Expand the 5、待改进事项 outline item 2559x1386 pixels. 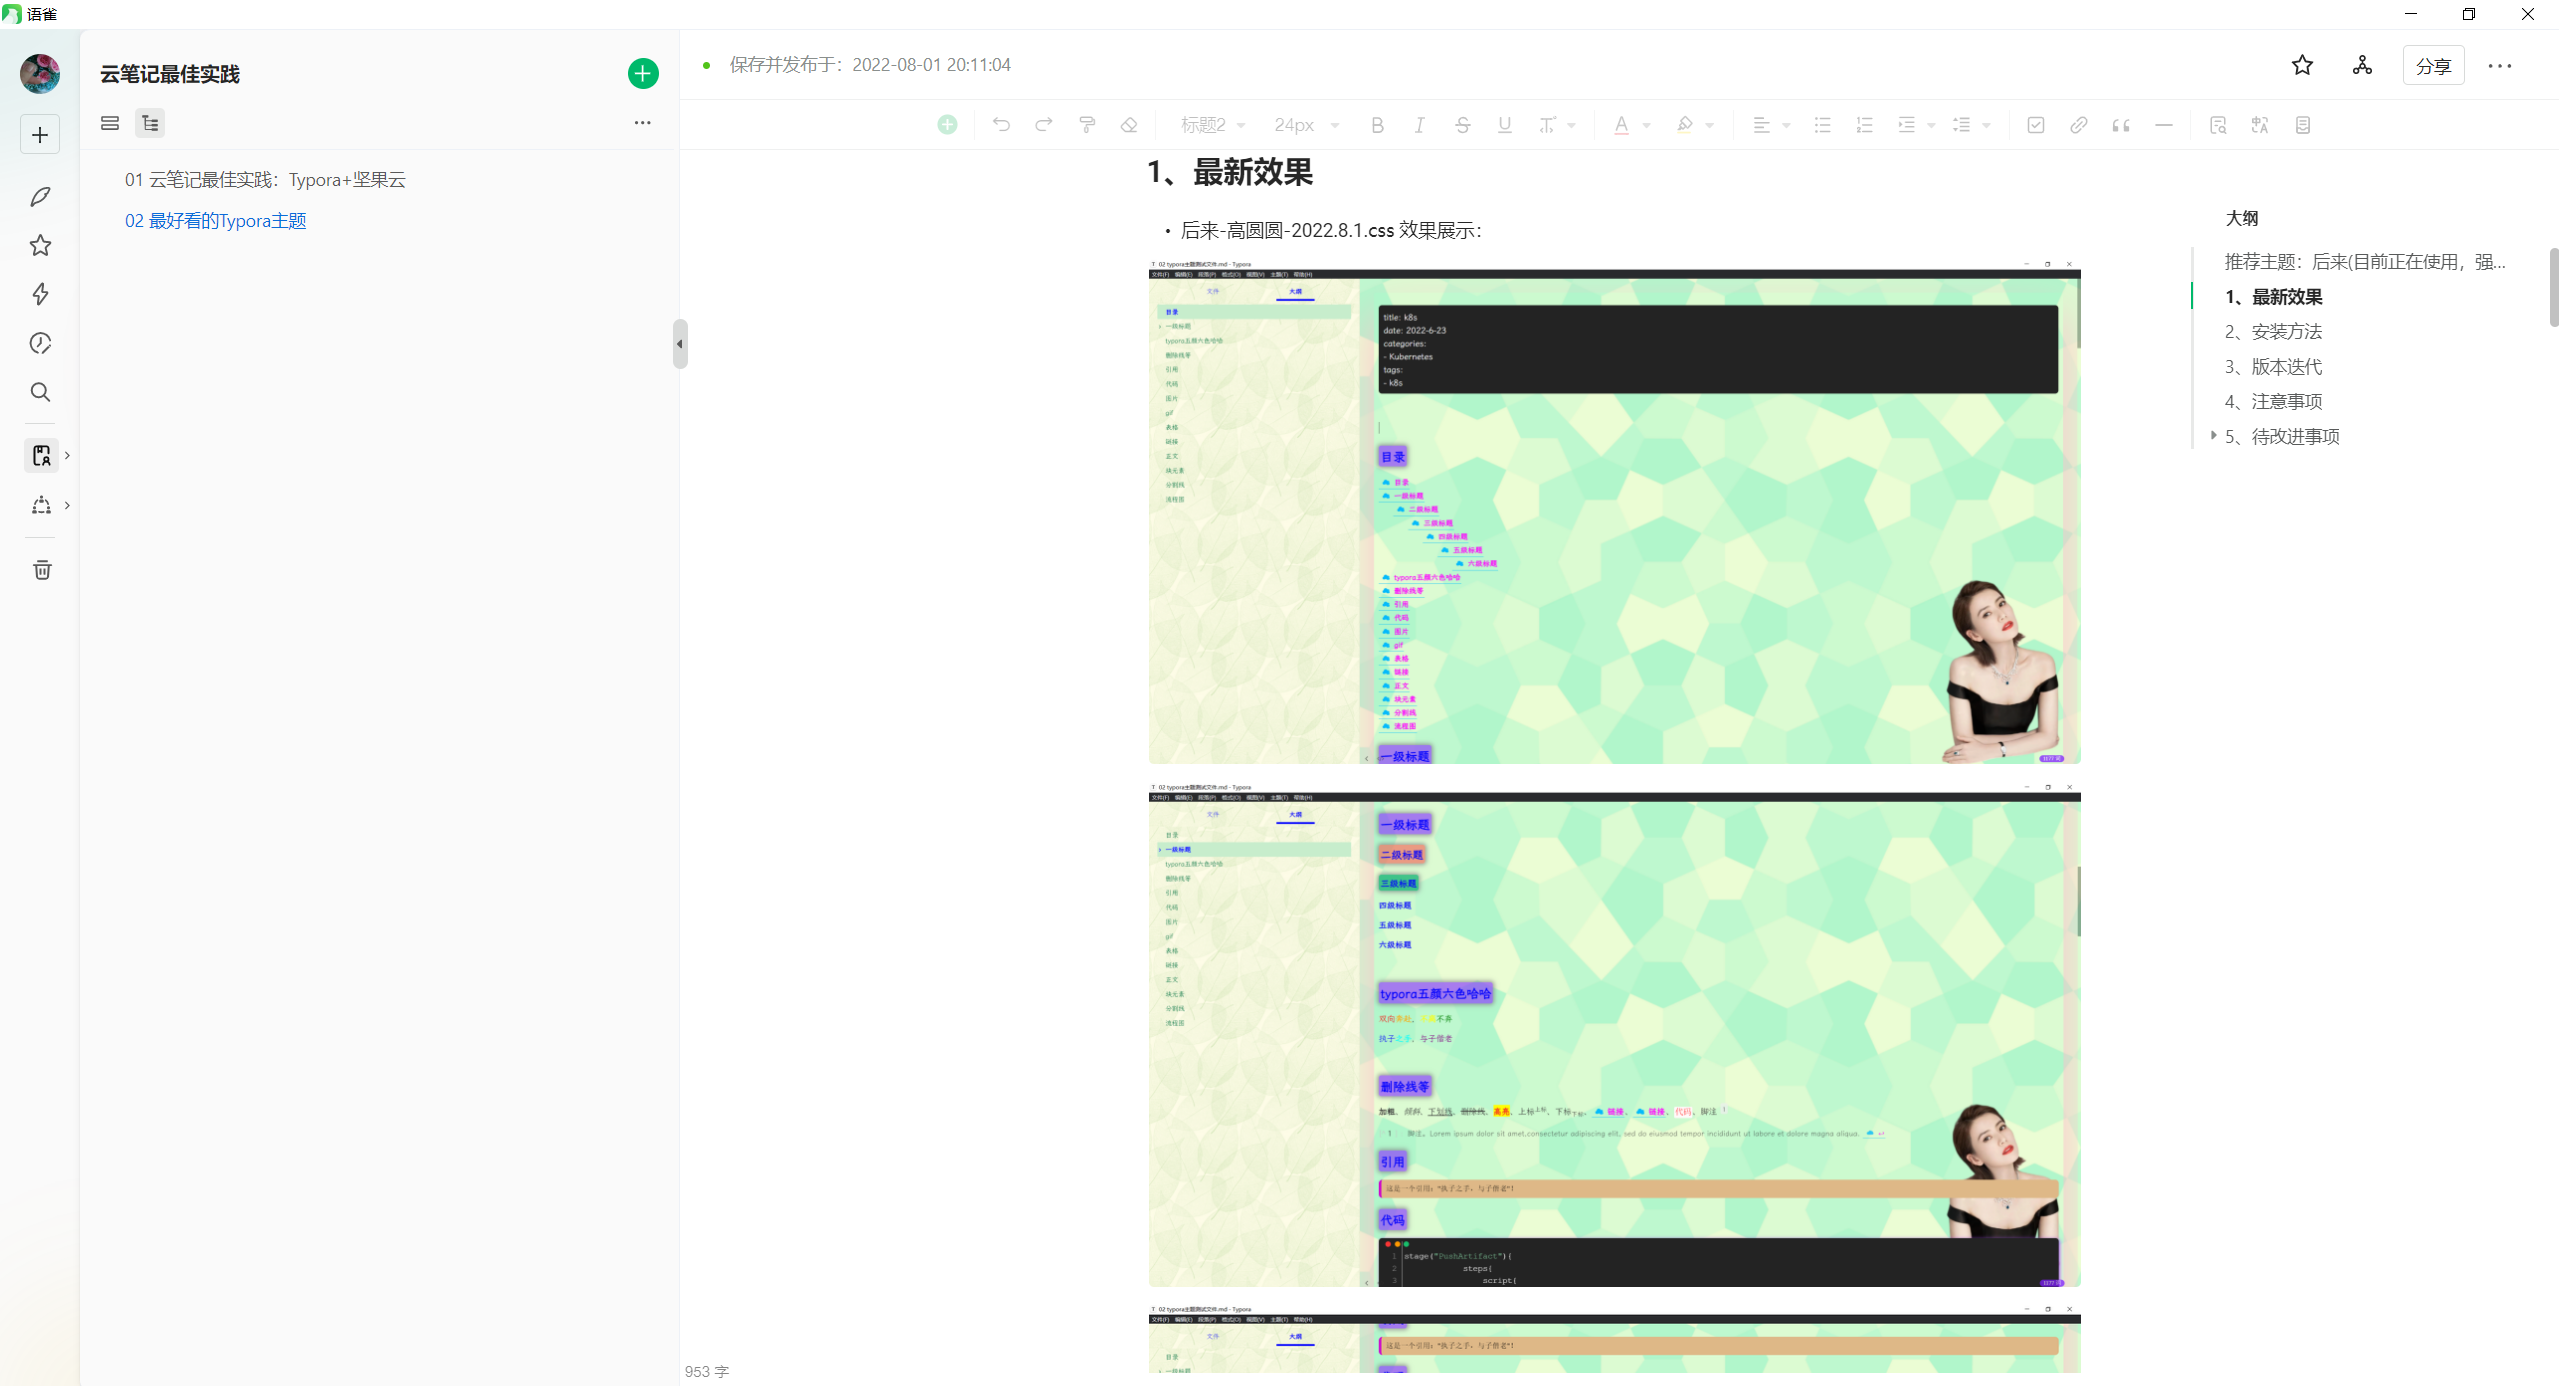[2213, 436]
